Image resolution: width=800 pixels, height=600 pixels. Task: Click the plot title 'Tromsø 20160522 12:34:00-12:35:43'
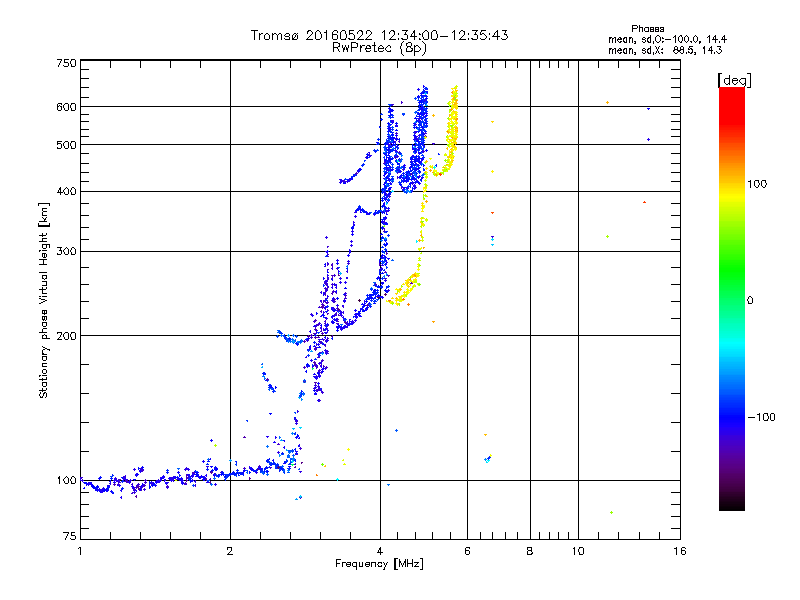coord(379,35)
